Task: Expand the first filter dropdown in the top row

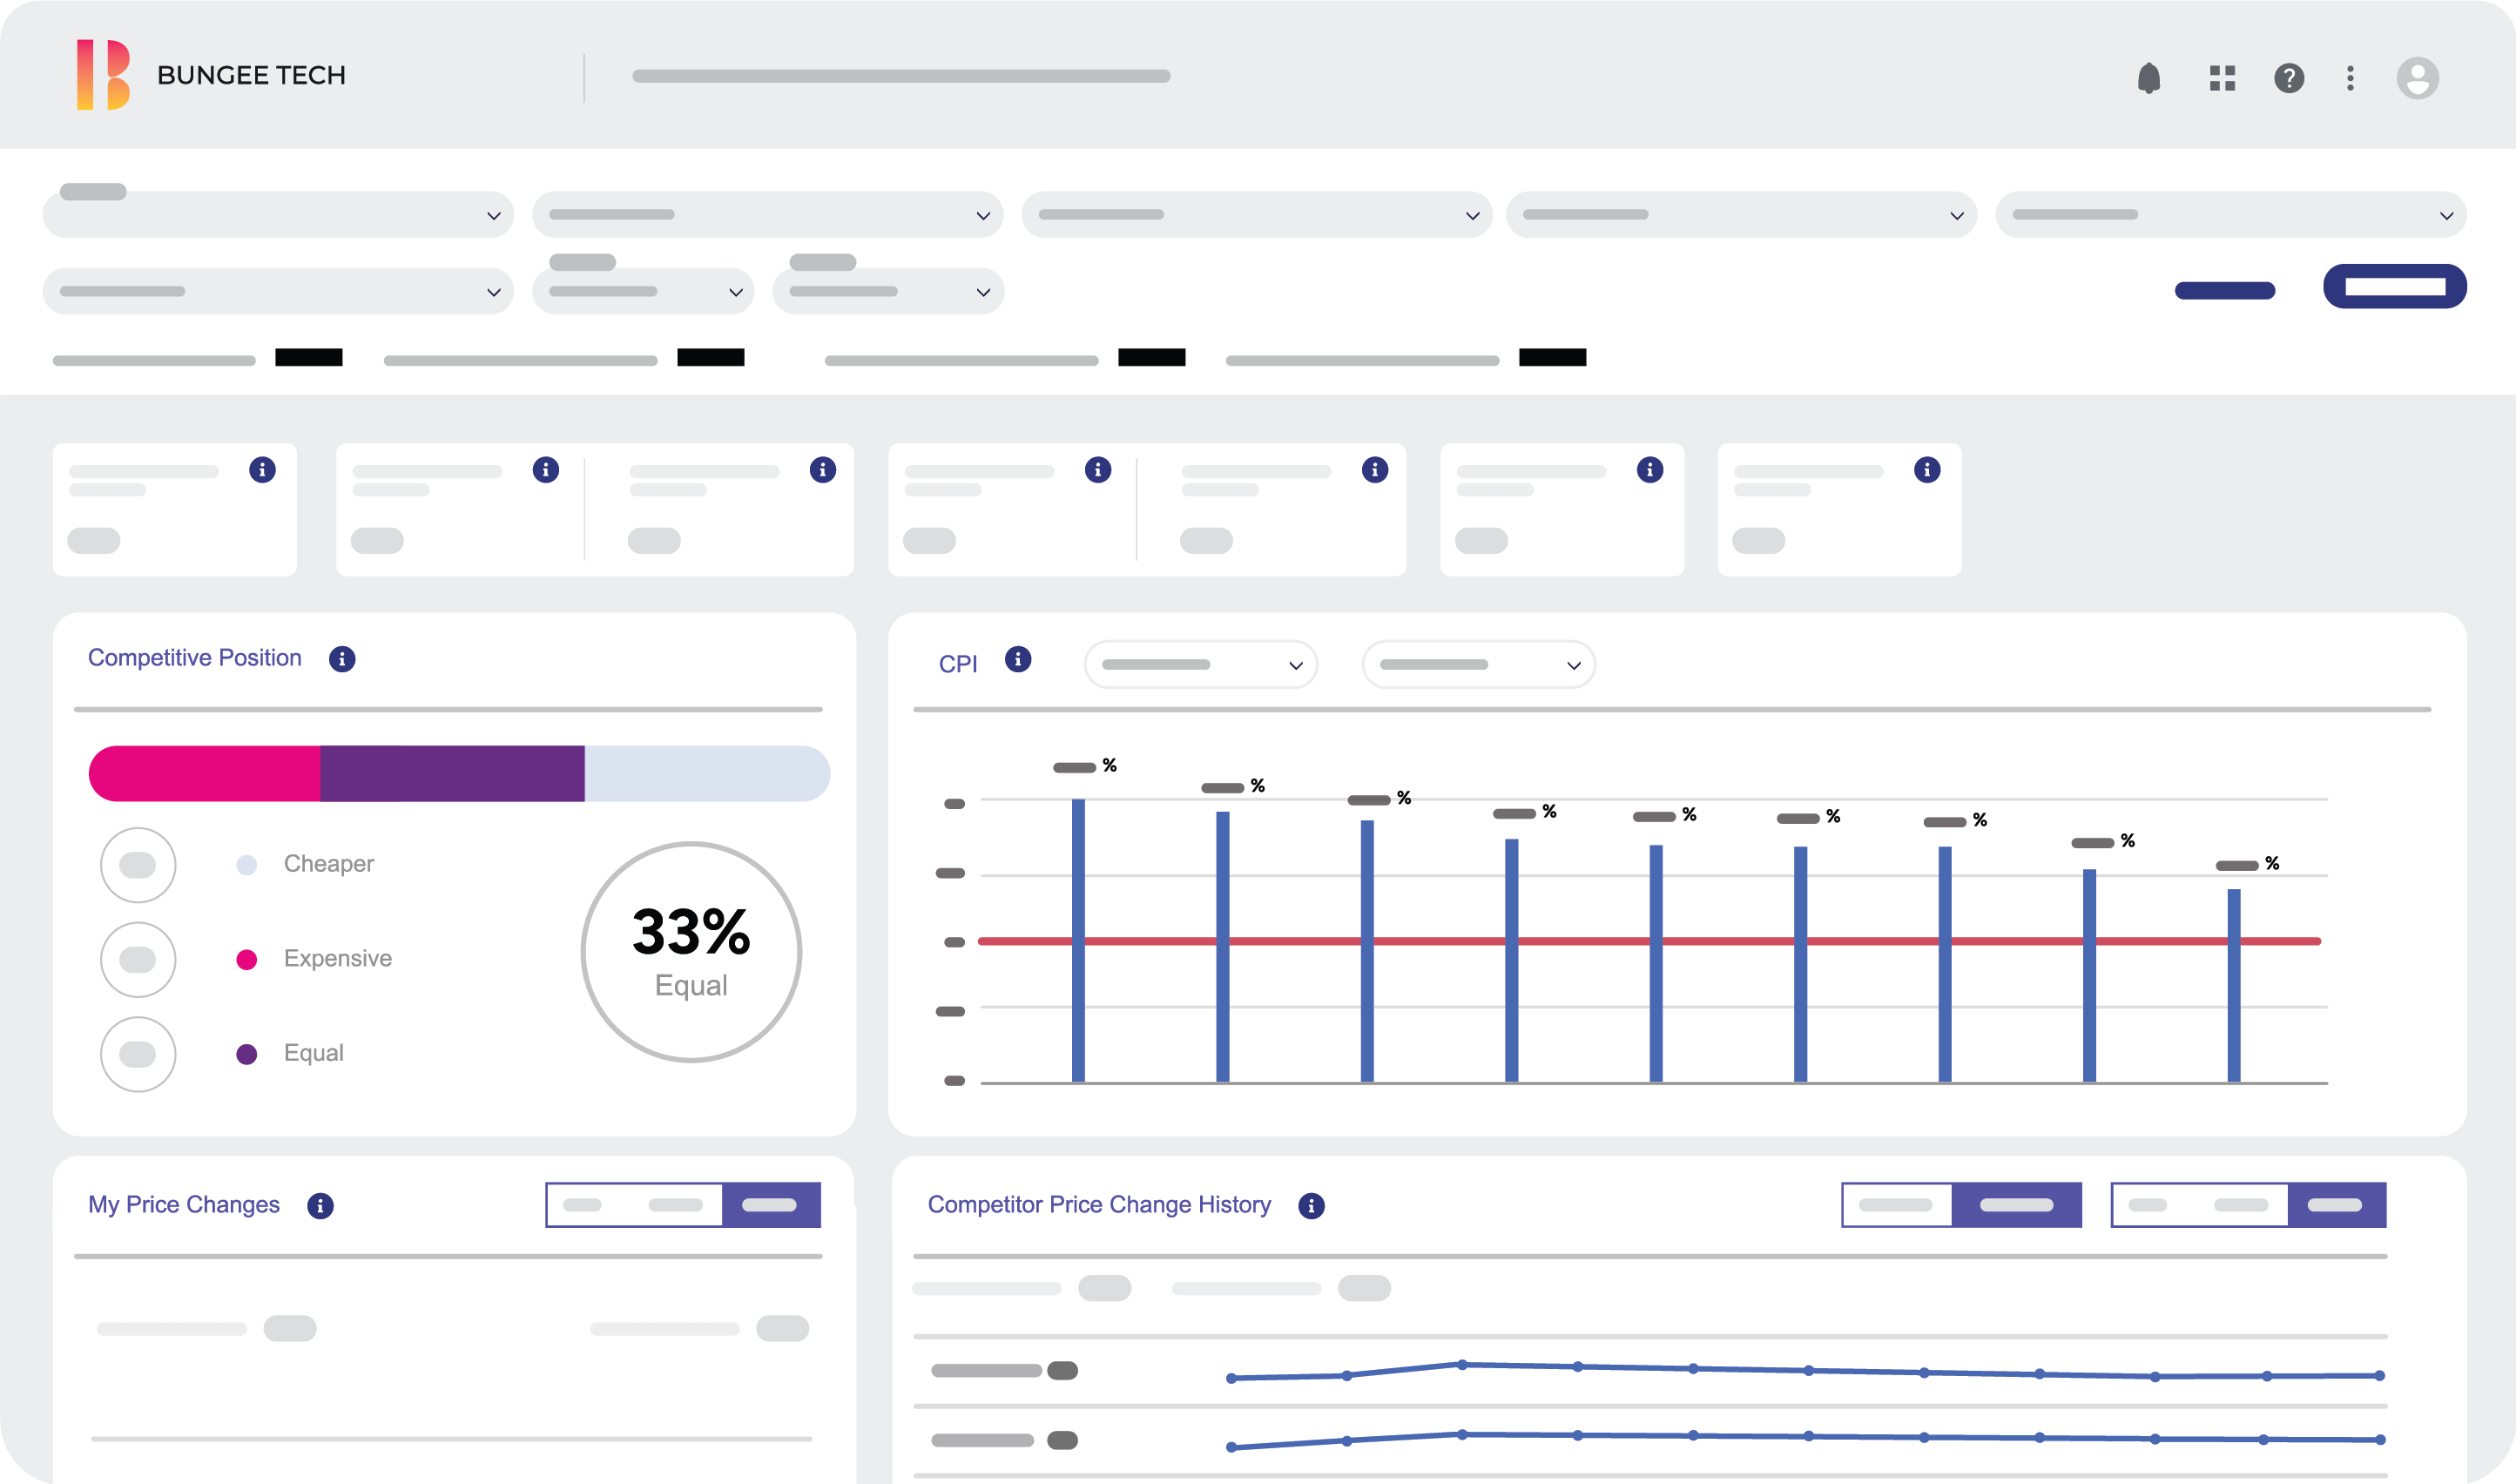Action: [278, 215]
